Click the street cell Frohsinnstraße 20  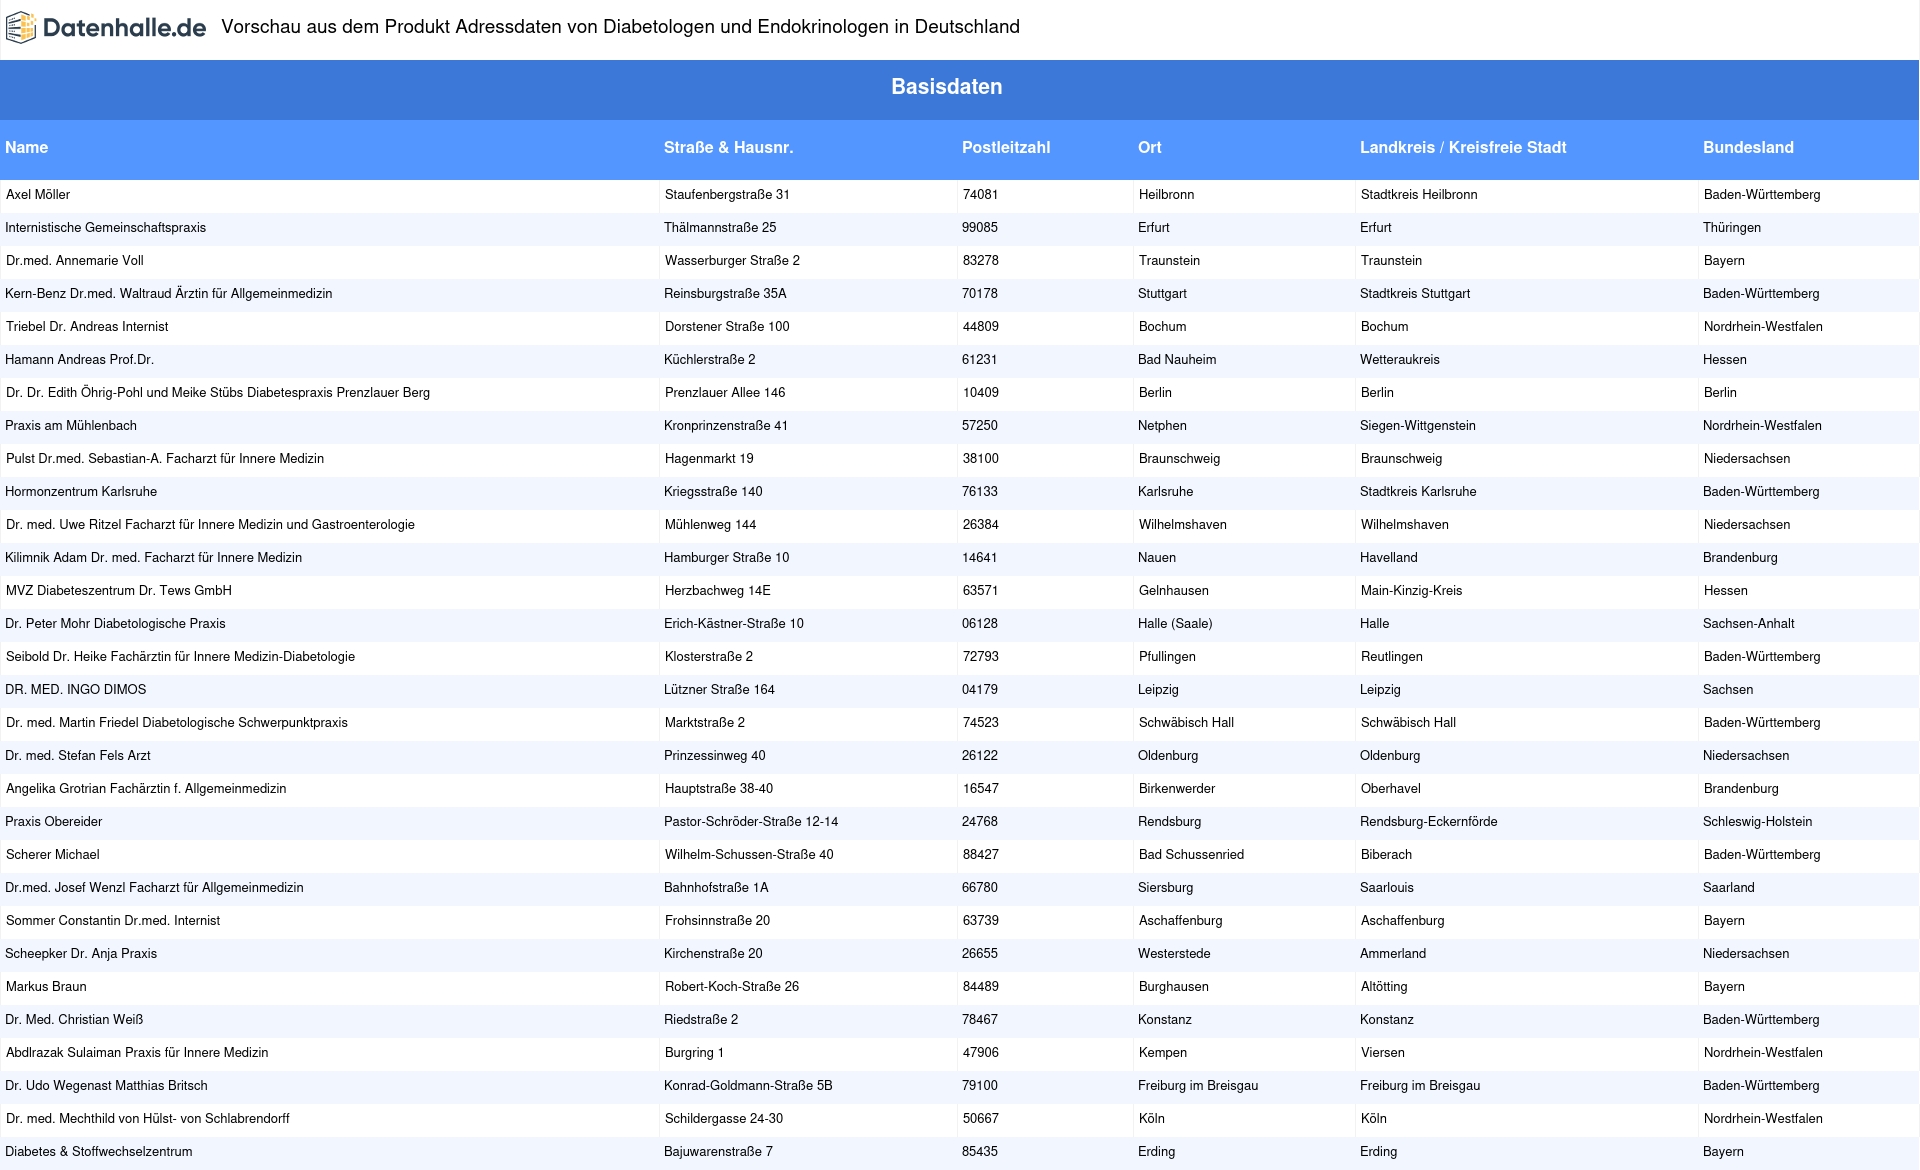717,921
